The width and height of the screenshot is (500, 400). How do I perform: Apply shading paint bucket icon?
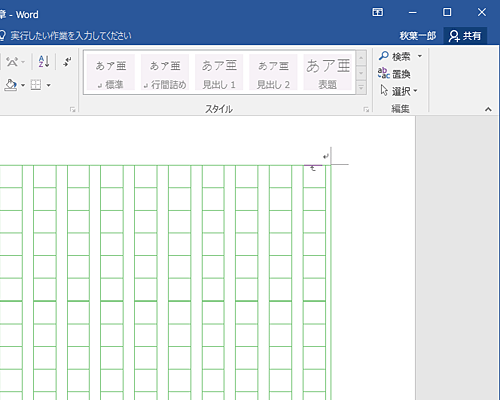click(10, 85)
